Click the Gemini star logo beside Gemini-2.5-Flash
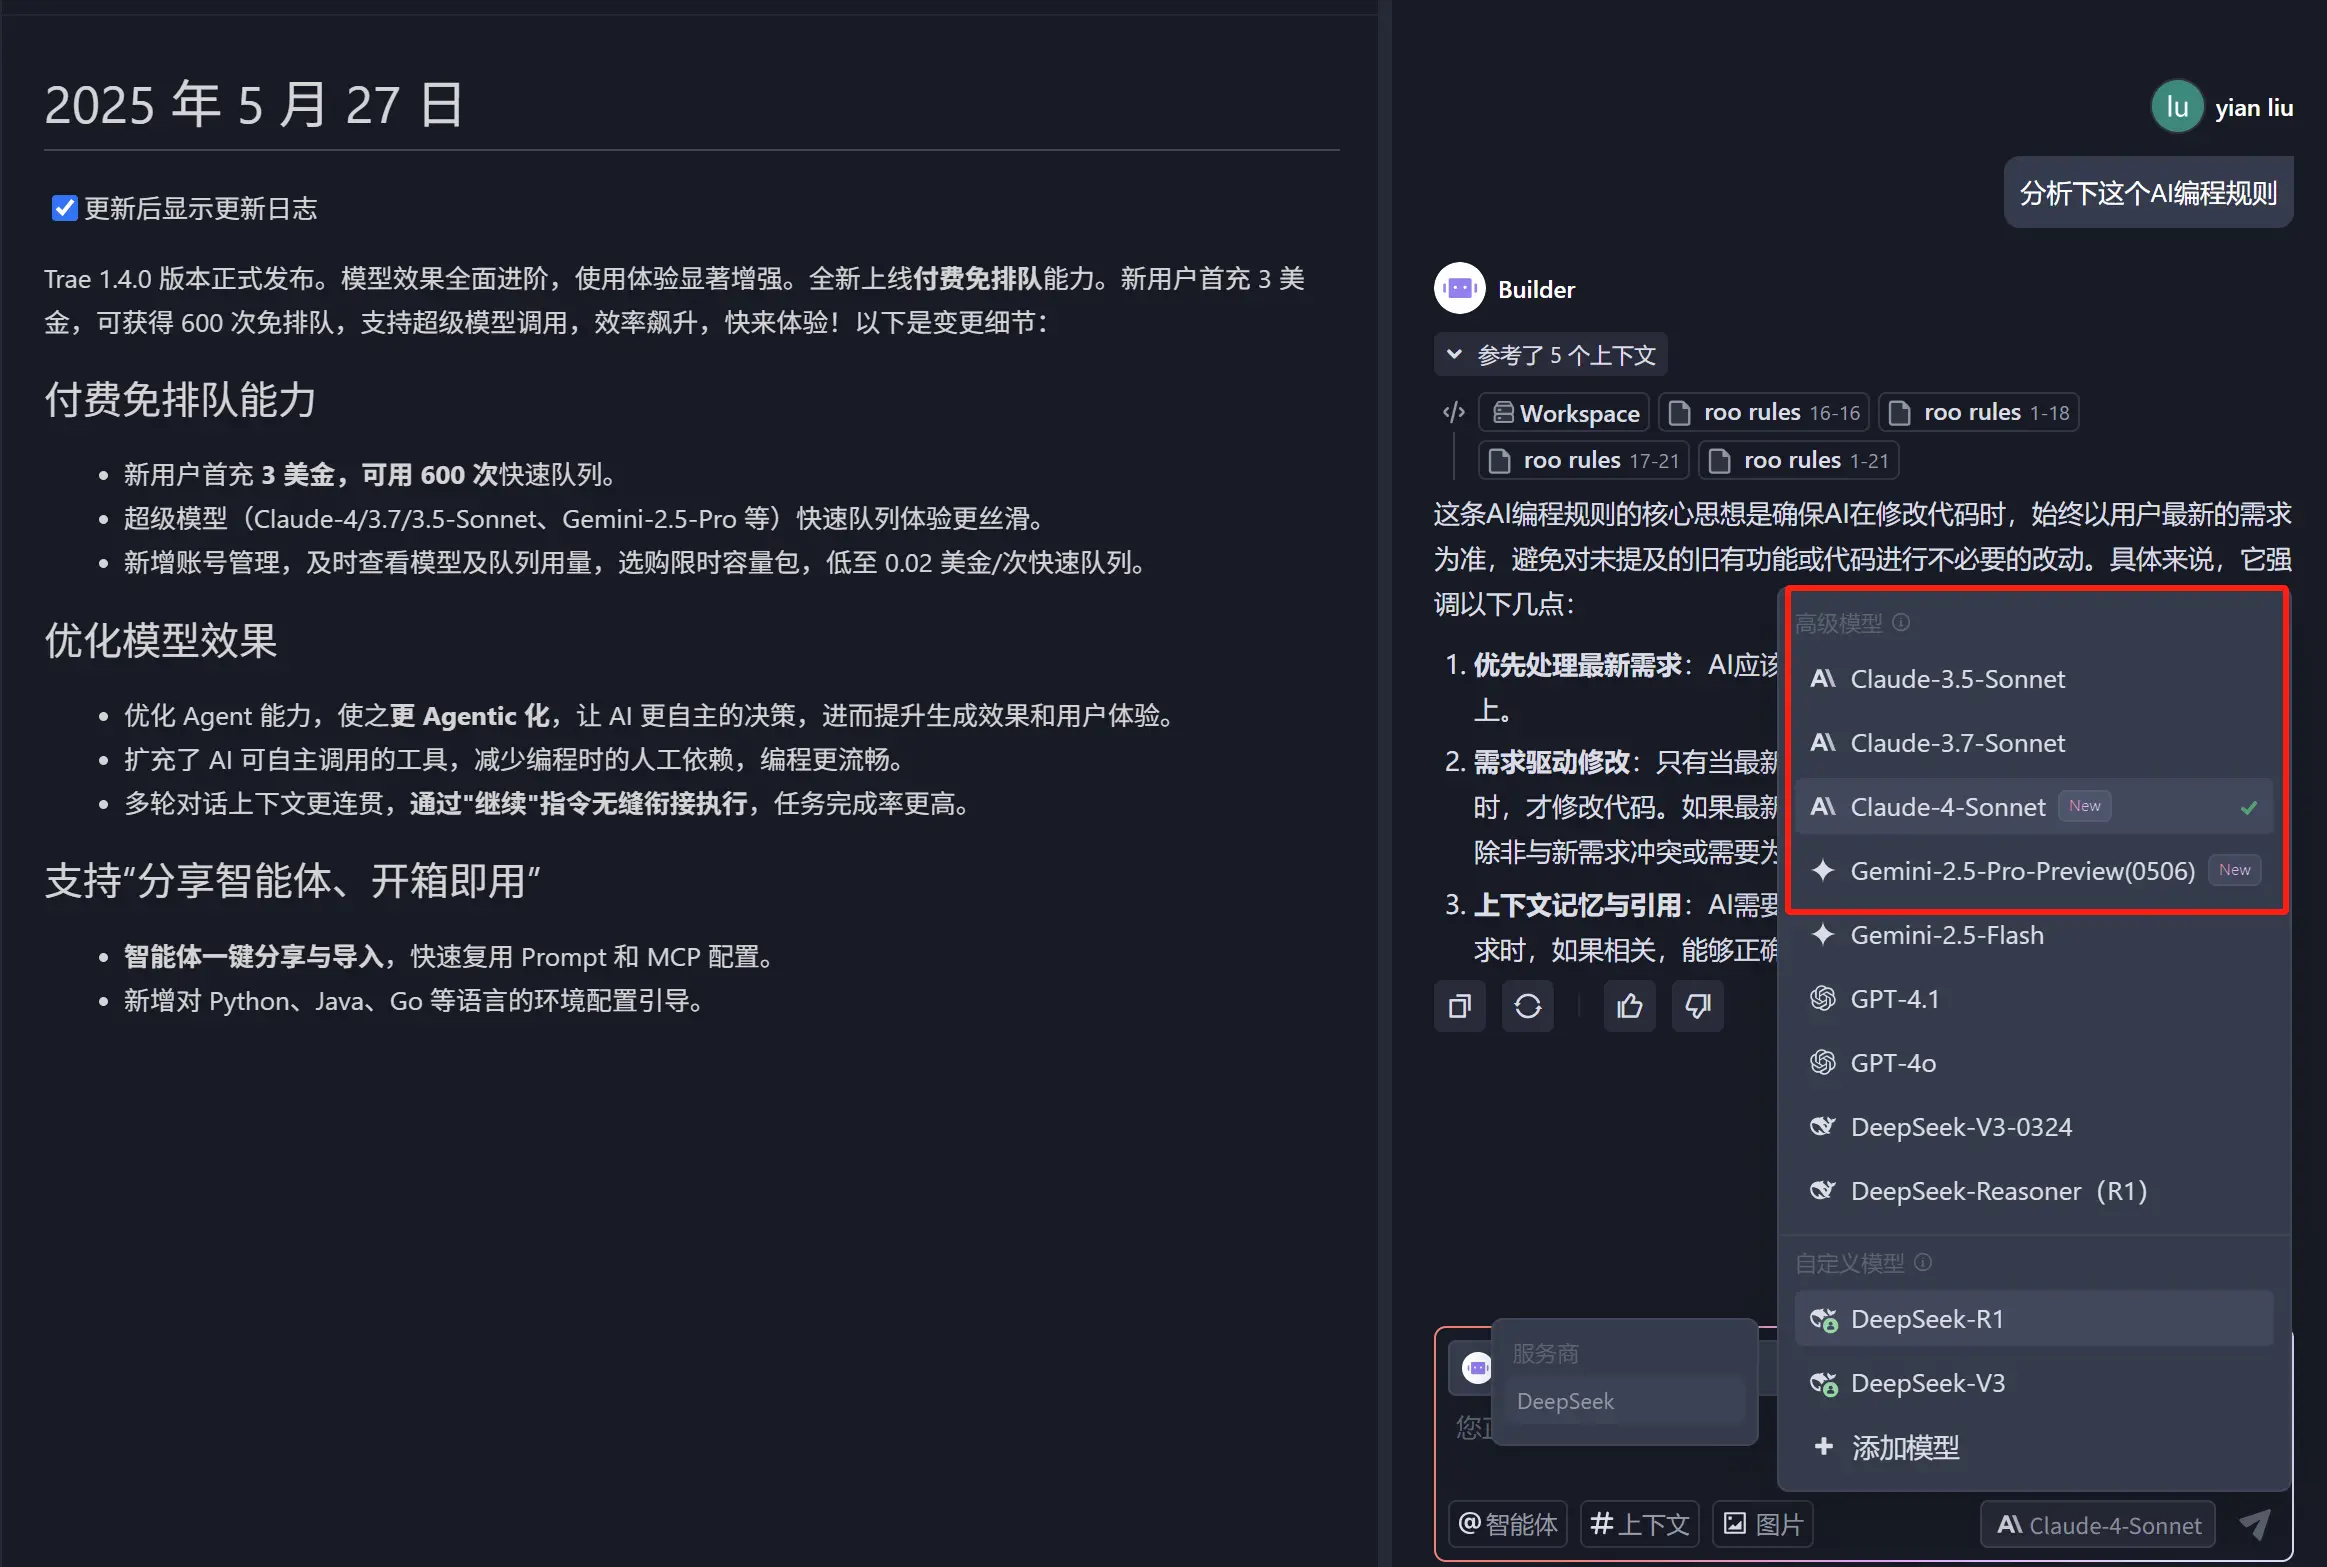The height and width of the screenshot is (1567, 2327). coord(1823,935)
